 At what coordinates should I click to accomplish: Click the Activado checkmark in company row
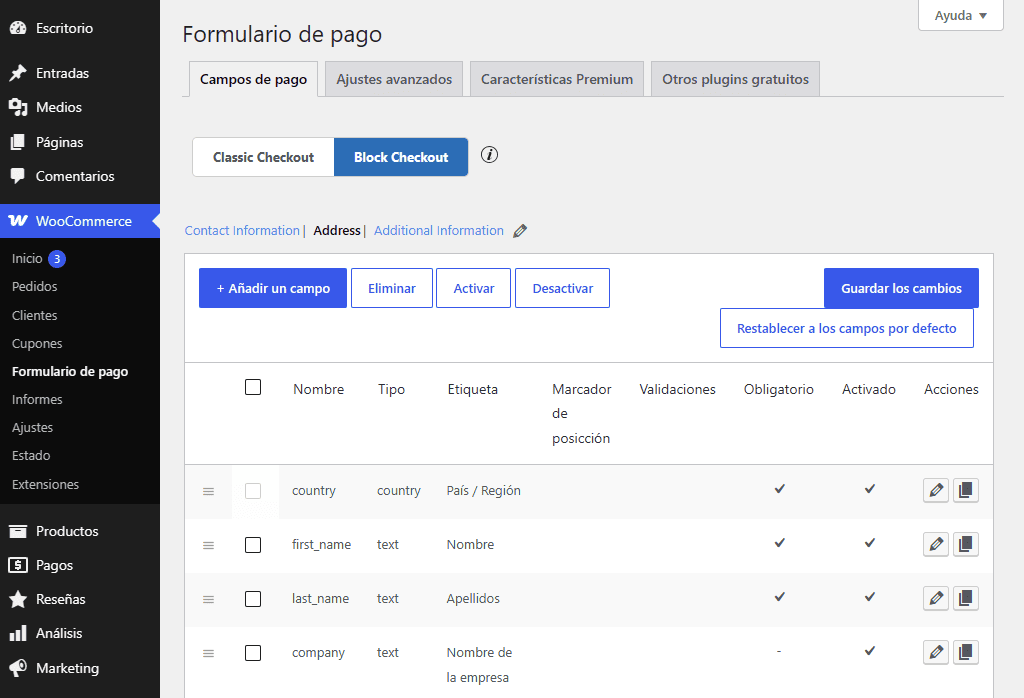click(870, 651)
